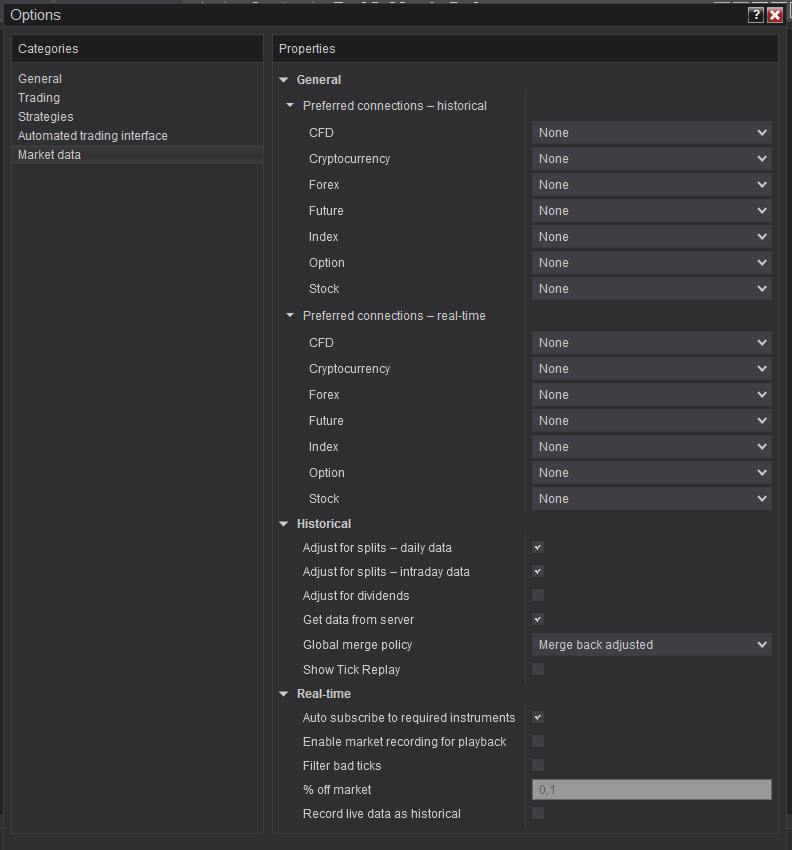Image resolution: width=792 pixels, height=850 pixels.
Task: Select the Strategies category
Action: click(x=45, y=117)
